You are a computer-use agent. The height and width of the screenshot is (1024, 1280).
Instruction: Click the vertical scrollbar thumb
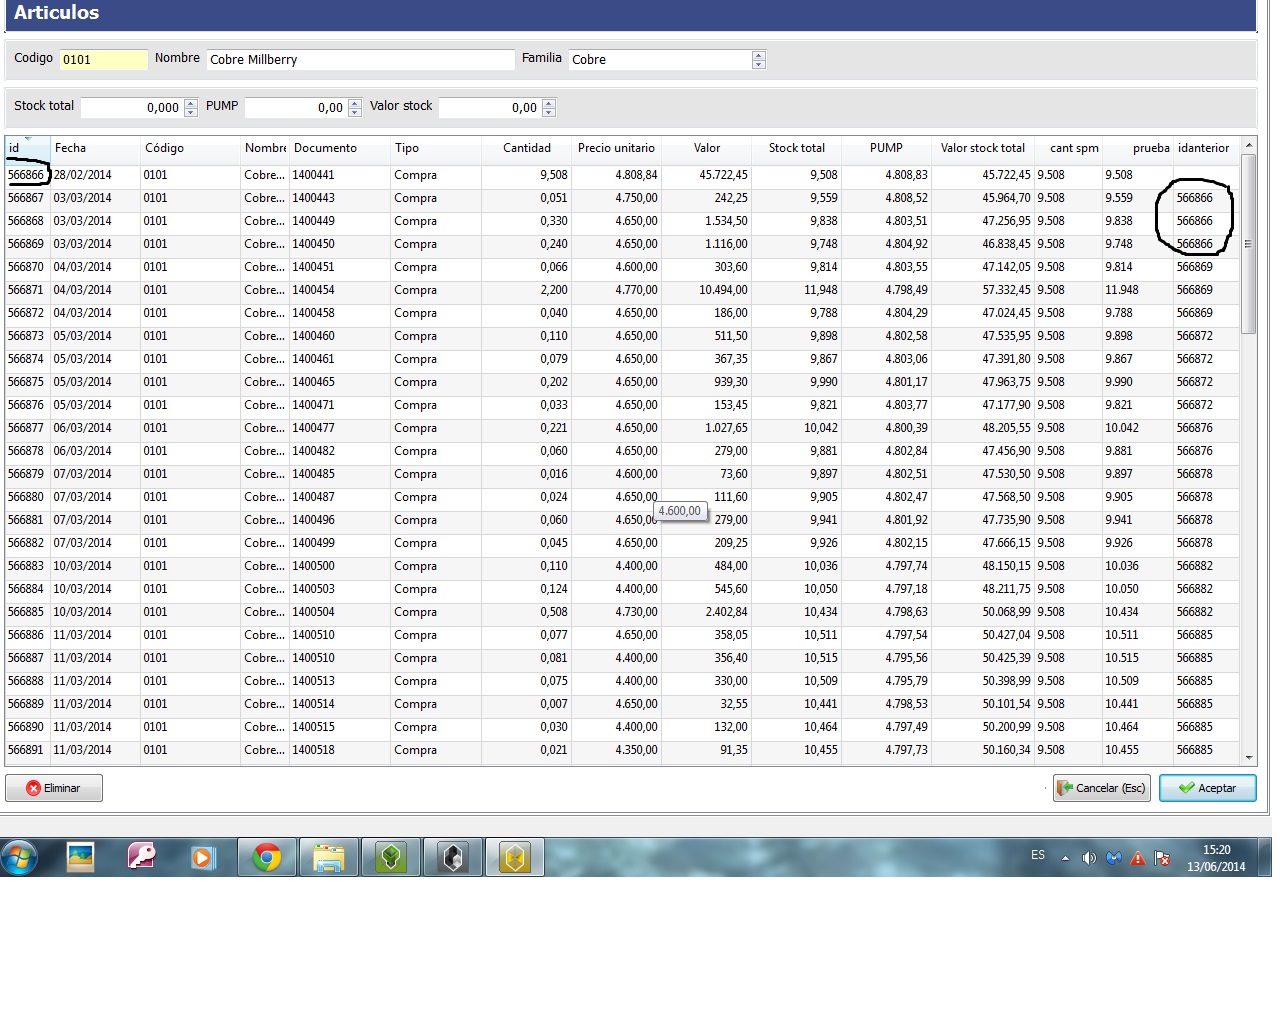pyautogui.click(x=1249, y=244)
